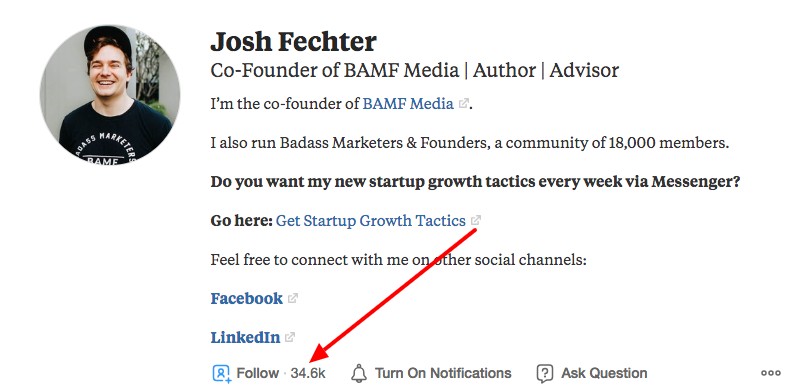The height and width of the screenshot is (392, 803).
Task: Open the three-dot more options menu
Action: [x=771, y=373]
